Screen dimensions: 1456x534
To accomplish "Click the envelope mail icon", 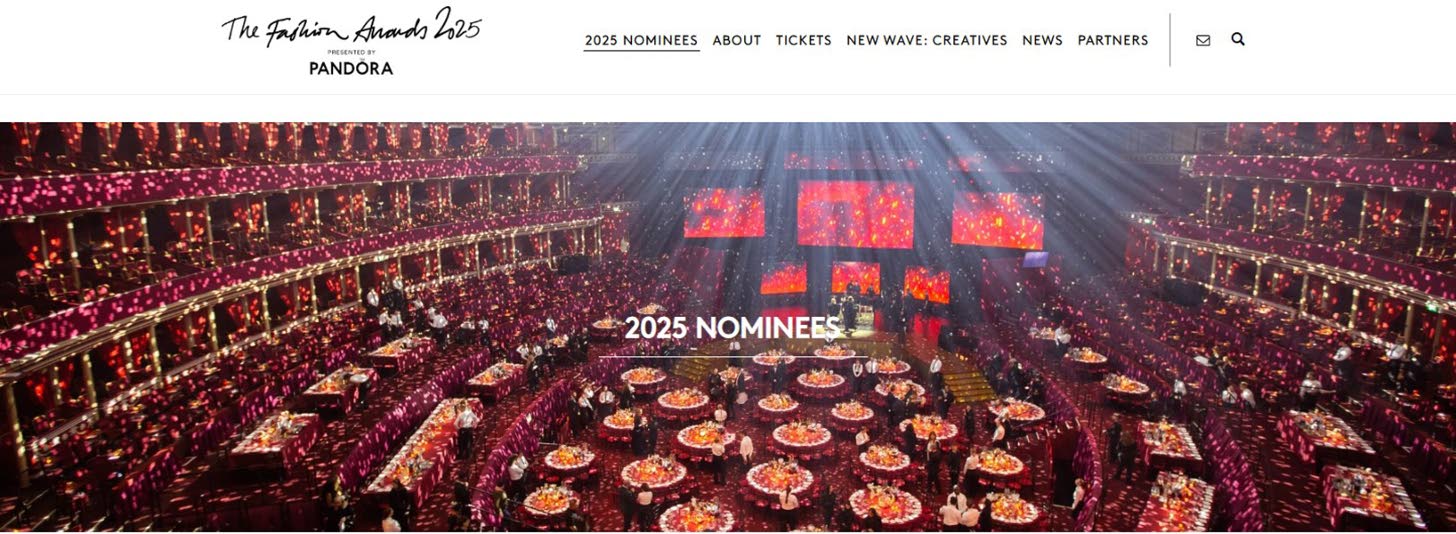I will point(1203,41).
